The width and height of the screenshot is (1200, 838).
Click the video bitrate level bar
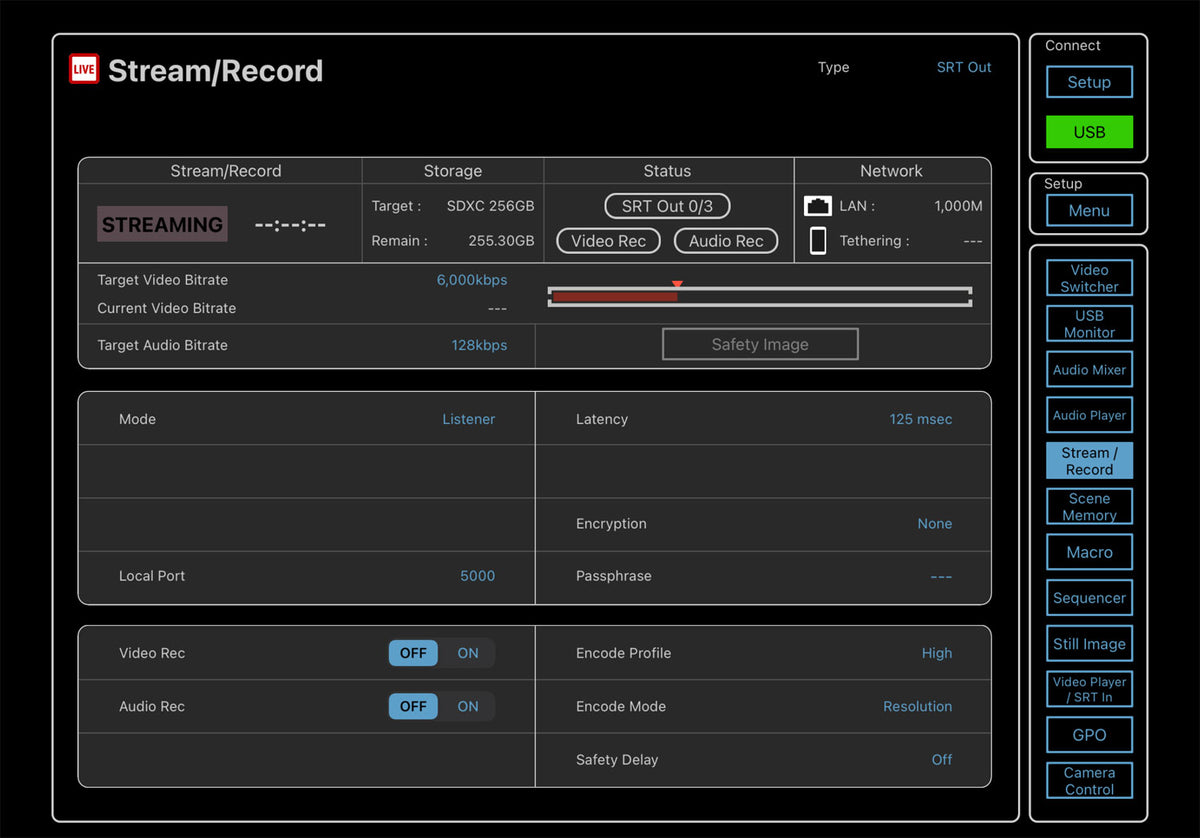759,297
